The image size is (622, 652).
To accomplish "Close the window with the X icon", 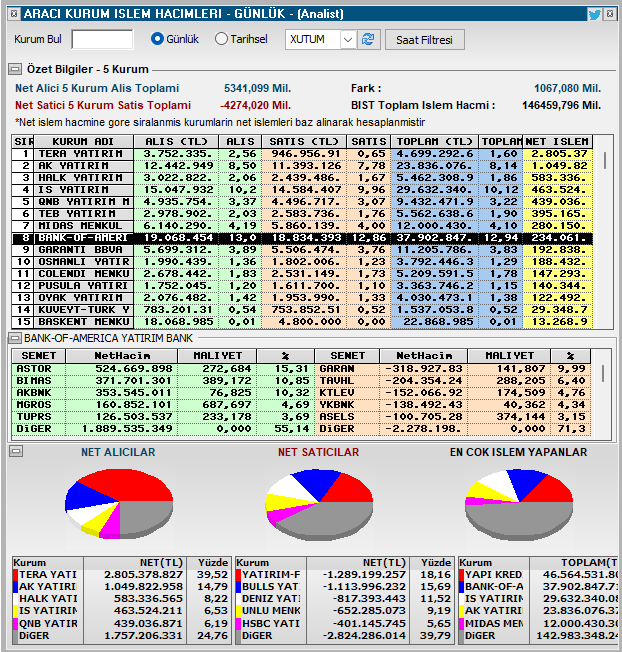I will coord(610,14).
